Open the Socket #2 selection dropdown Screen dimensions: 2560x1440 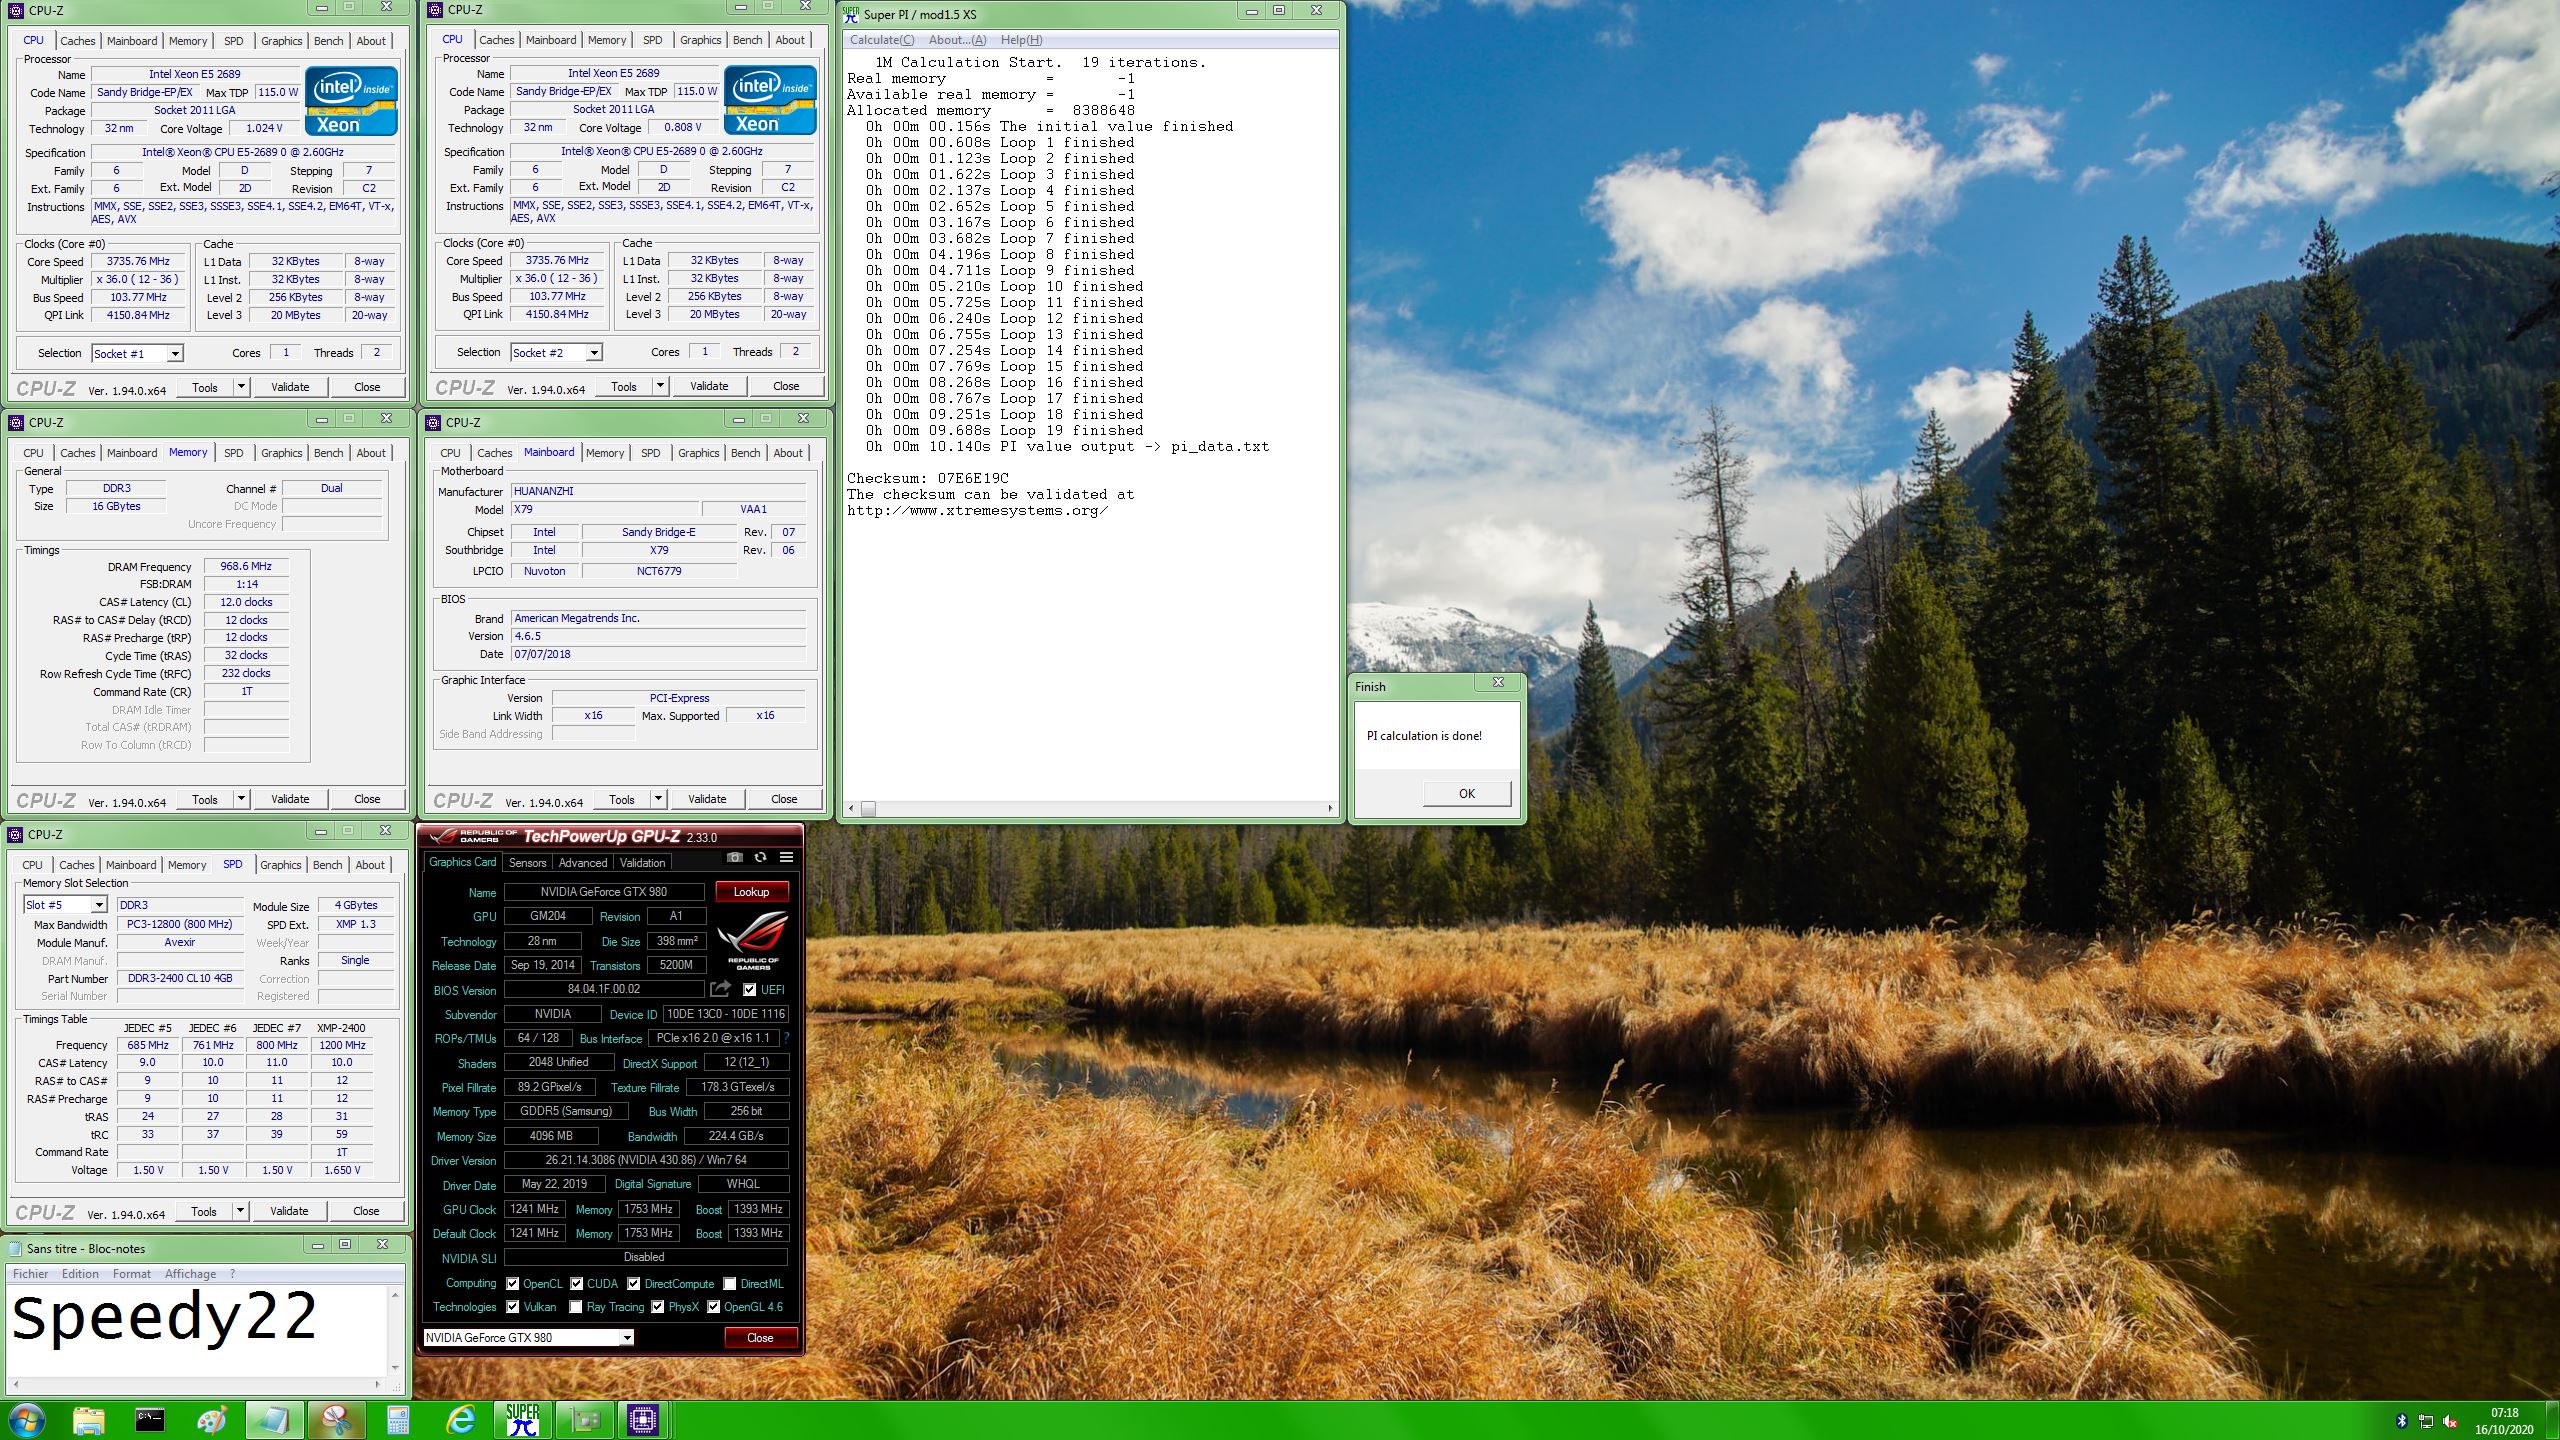tap(556, 352)
